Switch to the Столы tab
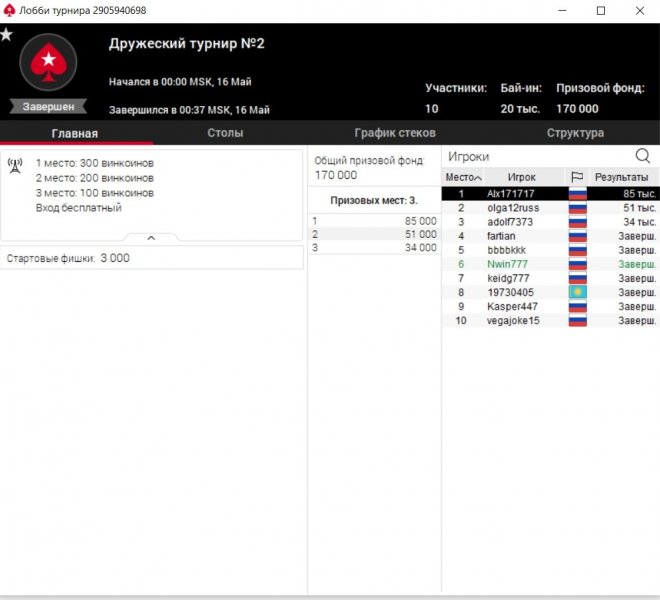The height and width of the screenshot is (600, 660). pyautogui.click(x=225, y=133)
